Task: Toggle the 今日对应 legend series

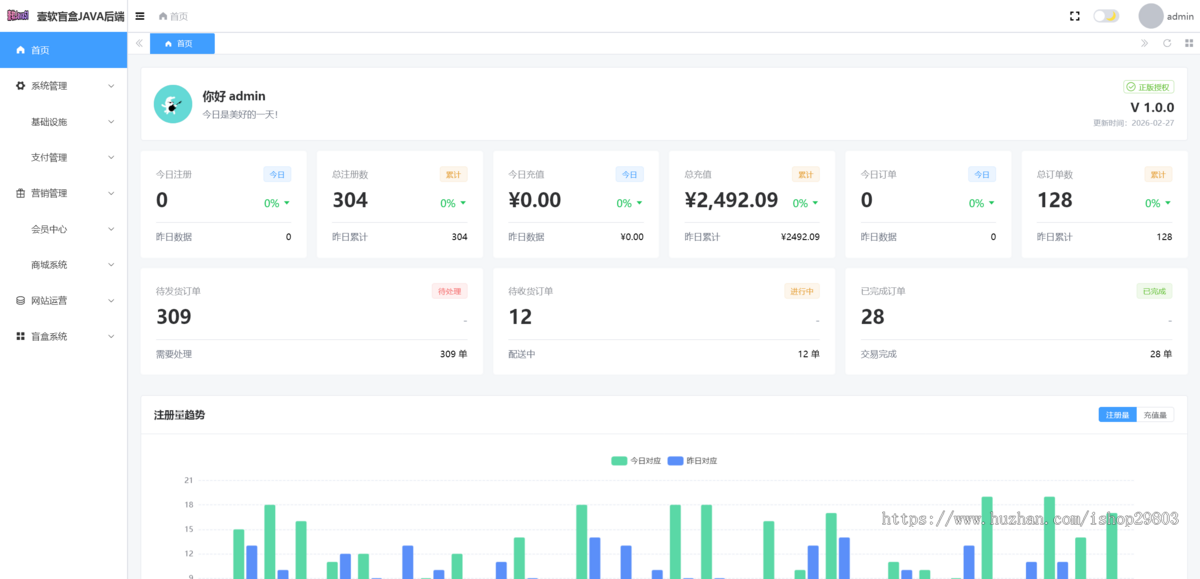Action: point(636,461)
